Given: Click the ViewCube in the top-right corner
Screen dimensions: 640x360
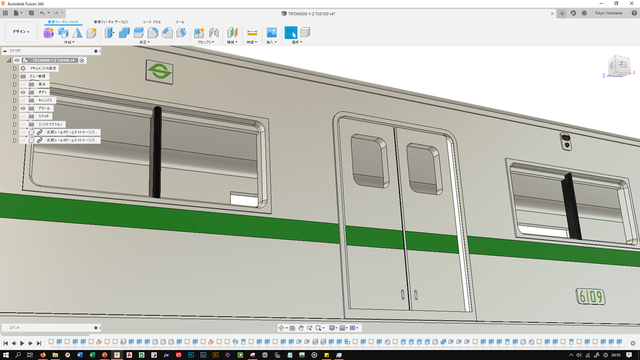Looking at the screenshot, I should click(x=619, y=65).
